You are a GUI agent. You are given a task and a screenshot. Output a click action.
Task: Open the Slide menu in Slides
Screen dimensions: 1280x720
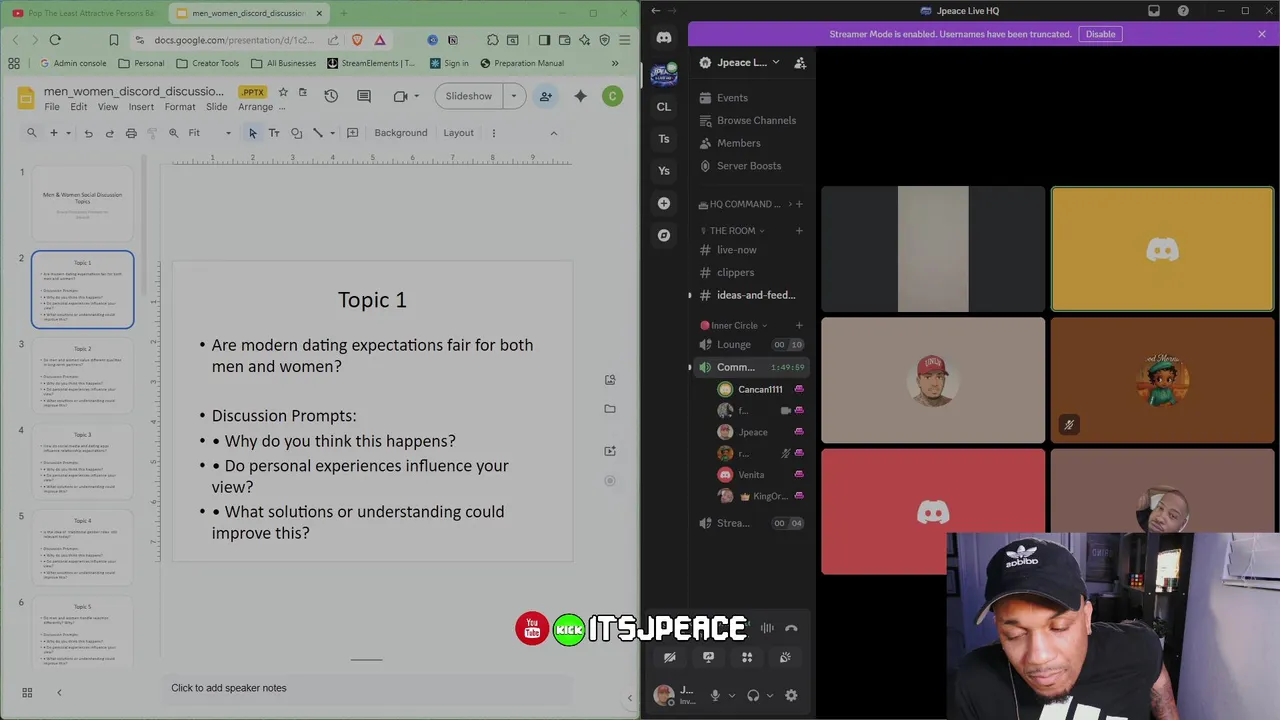(x=216, y=107)
